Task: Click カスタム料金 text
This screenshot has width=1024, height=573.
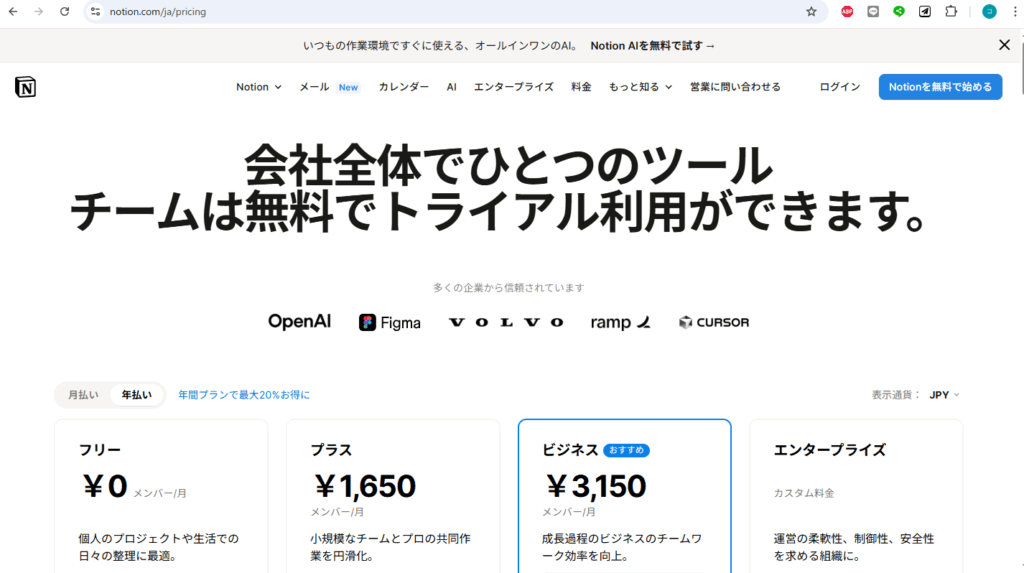Action: tap(804, 493)
